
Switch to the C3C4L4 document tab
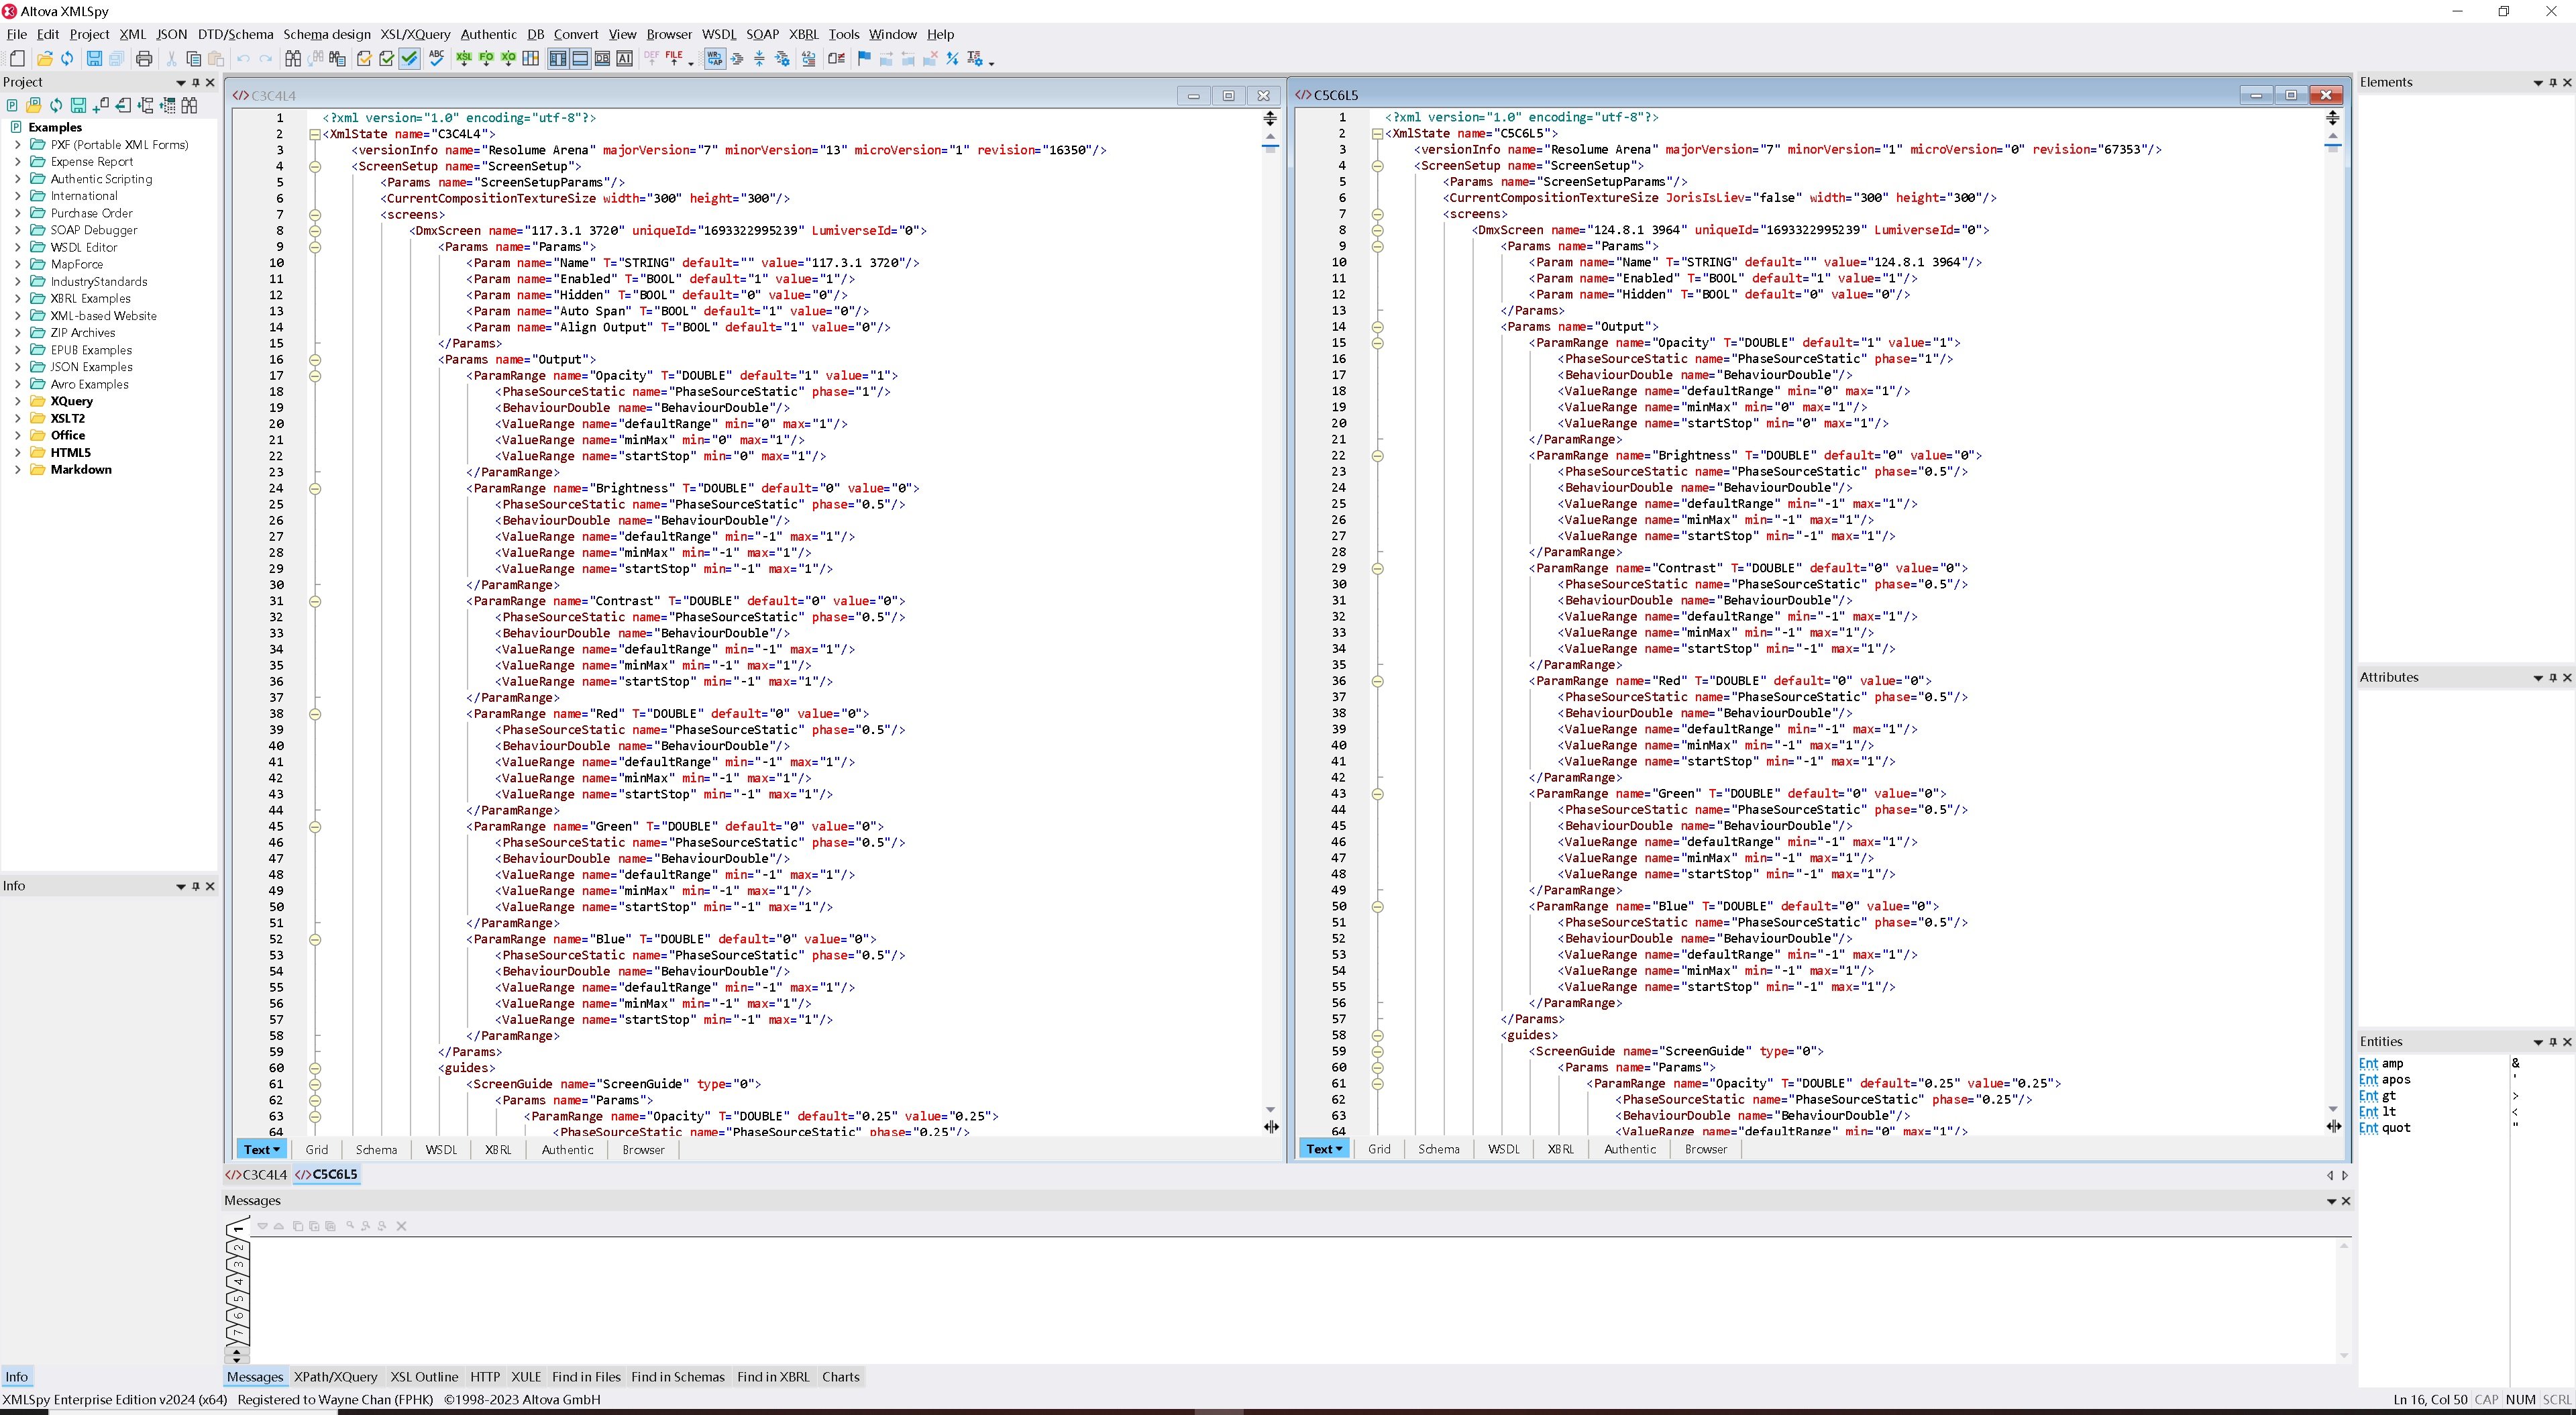tap(258, 1175)
